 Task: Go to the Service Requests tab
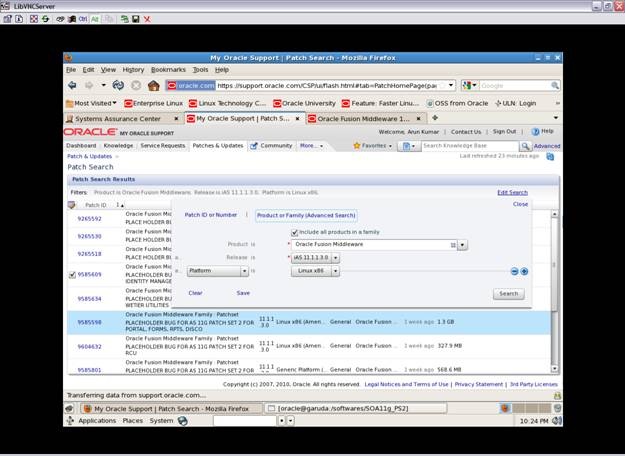click(163, 146)
